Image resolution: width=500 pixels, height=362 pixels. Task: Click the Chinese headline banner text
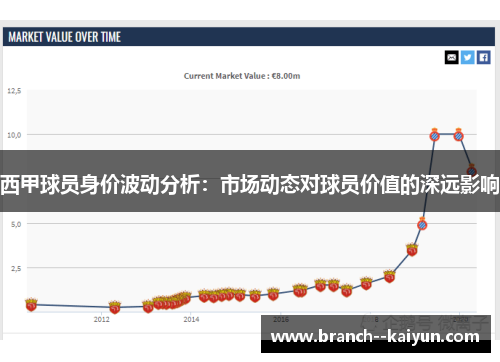tap(250, 184)
